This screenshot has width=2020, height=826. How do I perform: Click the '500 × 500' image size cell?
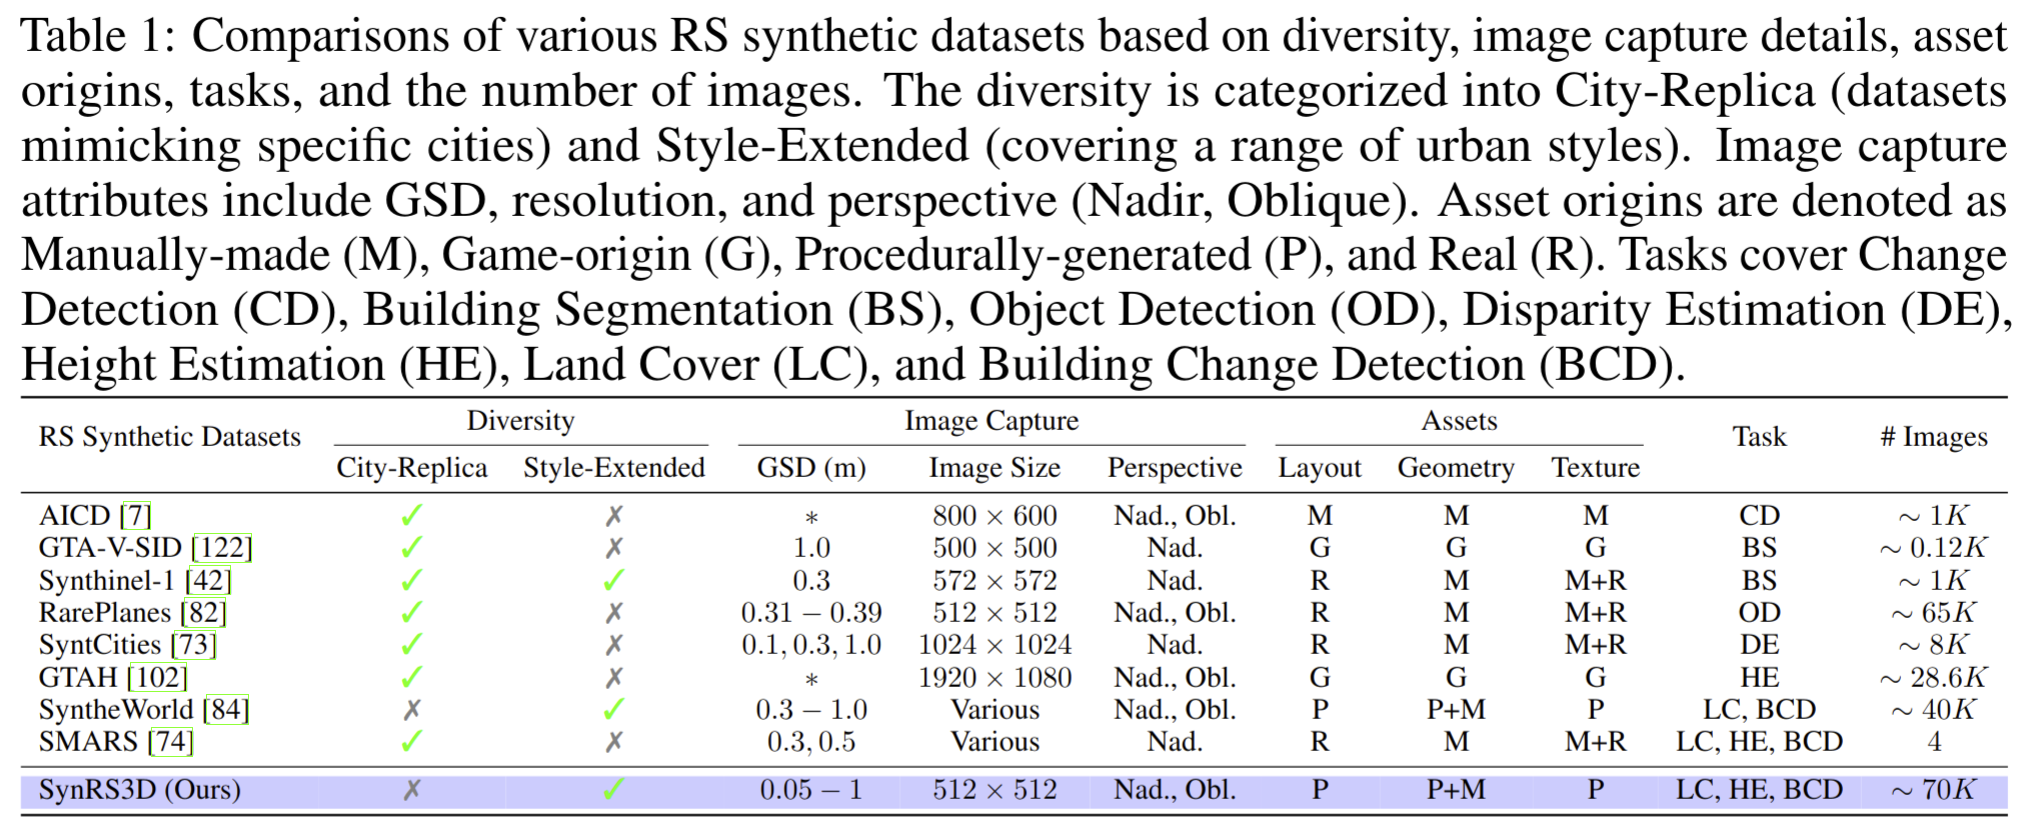(994, 548)
